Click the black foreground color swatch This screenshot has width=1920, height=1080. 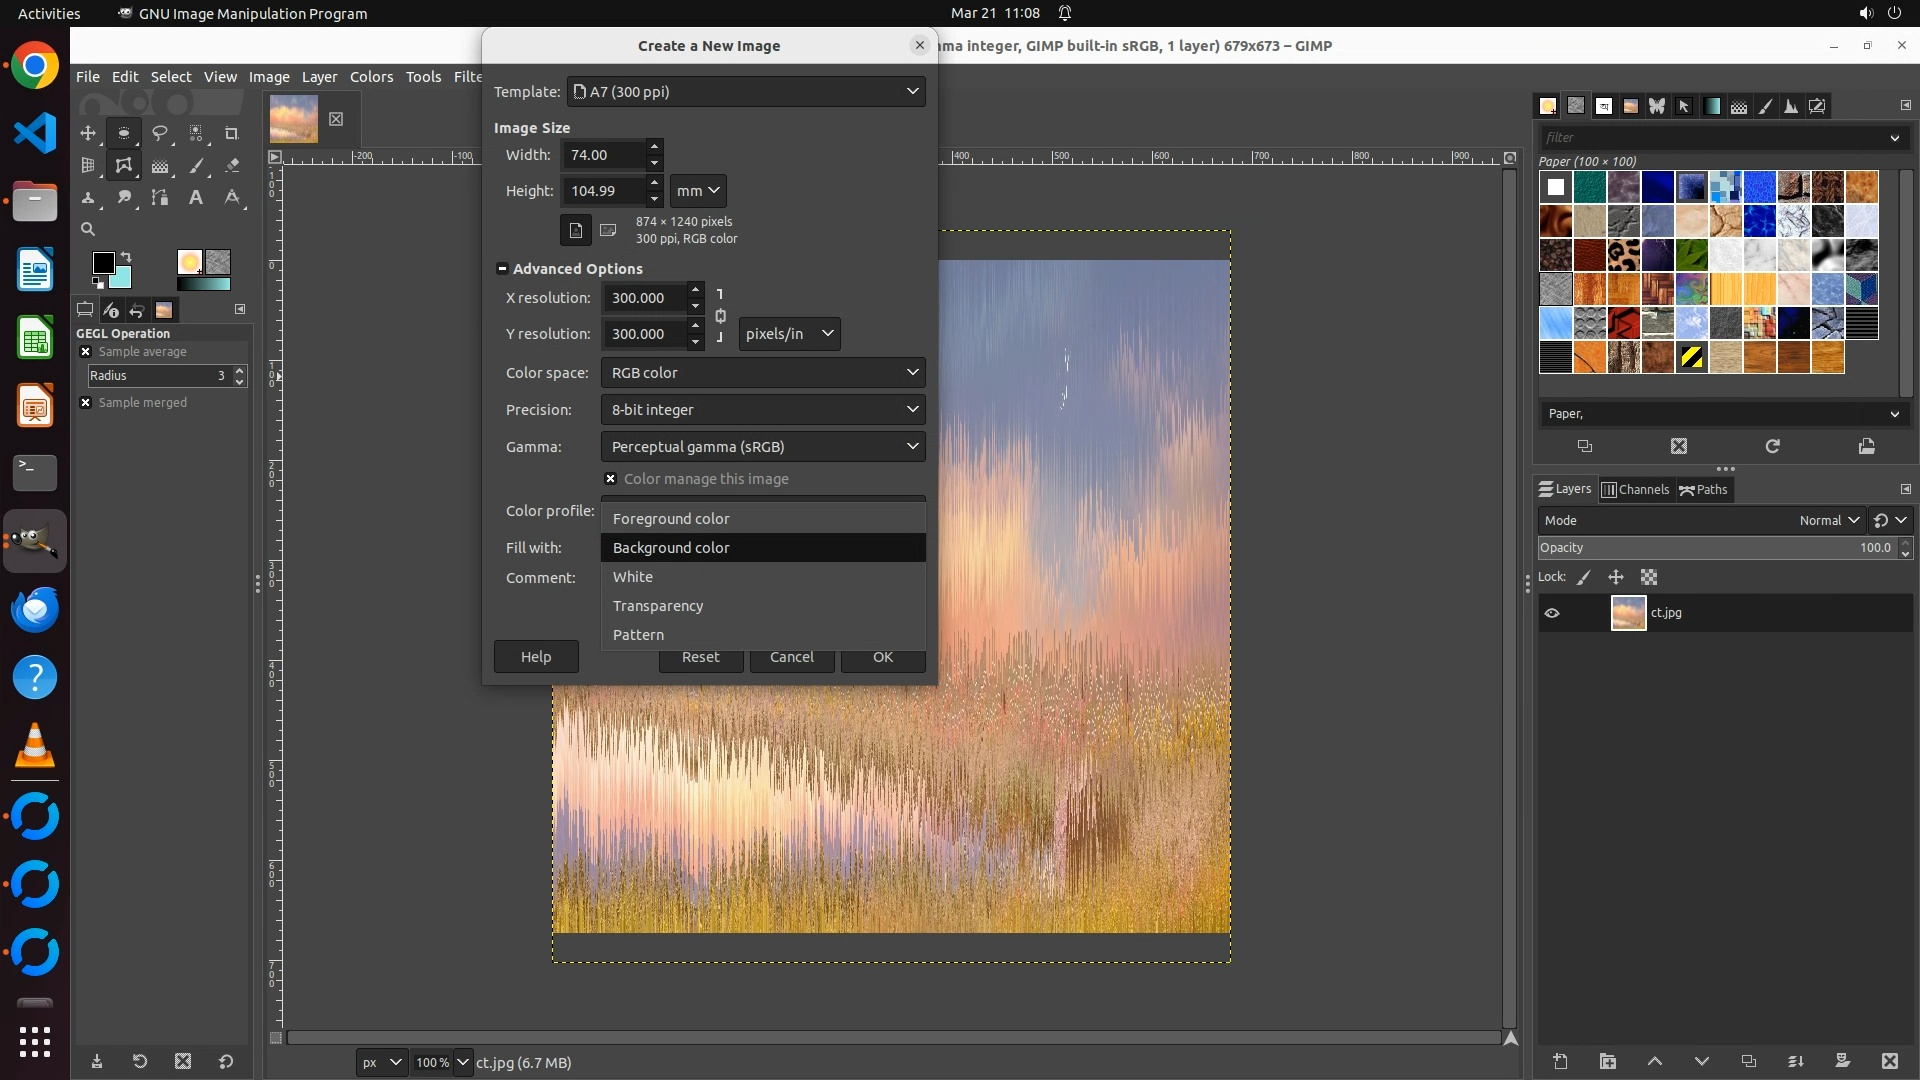point(102,262)
